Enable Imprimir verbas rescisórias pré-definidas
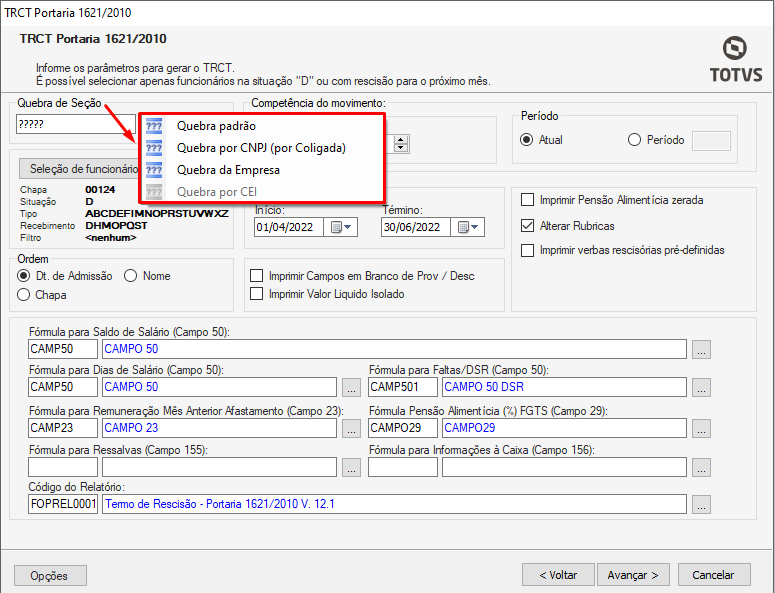 tap(527, 251)
